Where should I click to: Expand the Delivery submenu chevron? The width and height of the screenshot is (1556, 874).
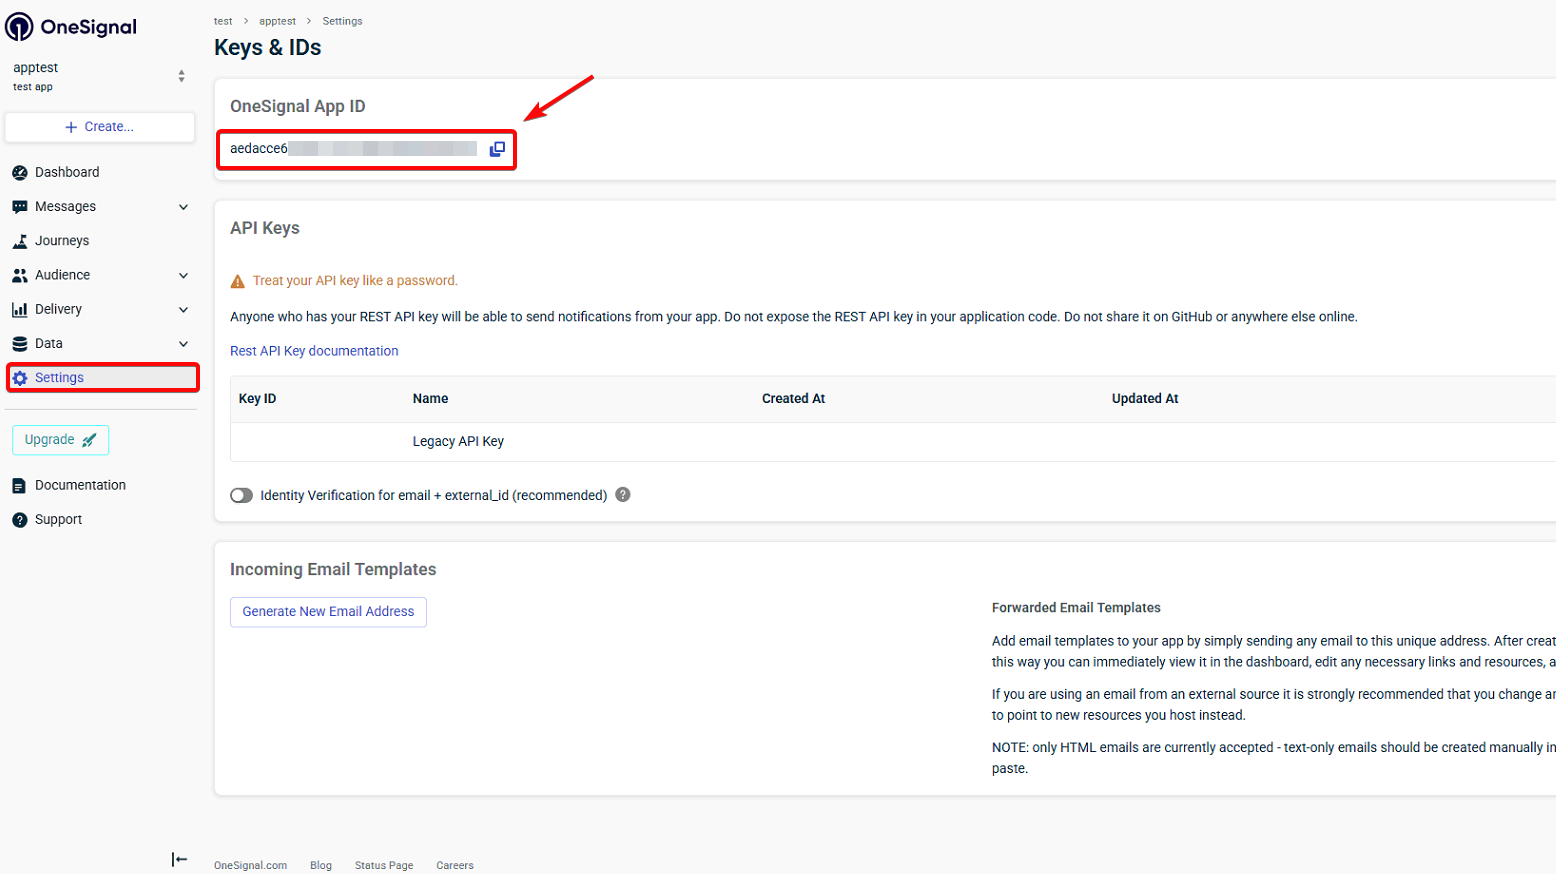coord(183,310)
